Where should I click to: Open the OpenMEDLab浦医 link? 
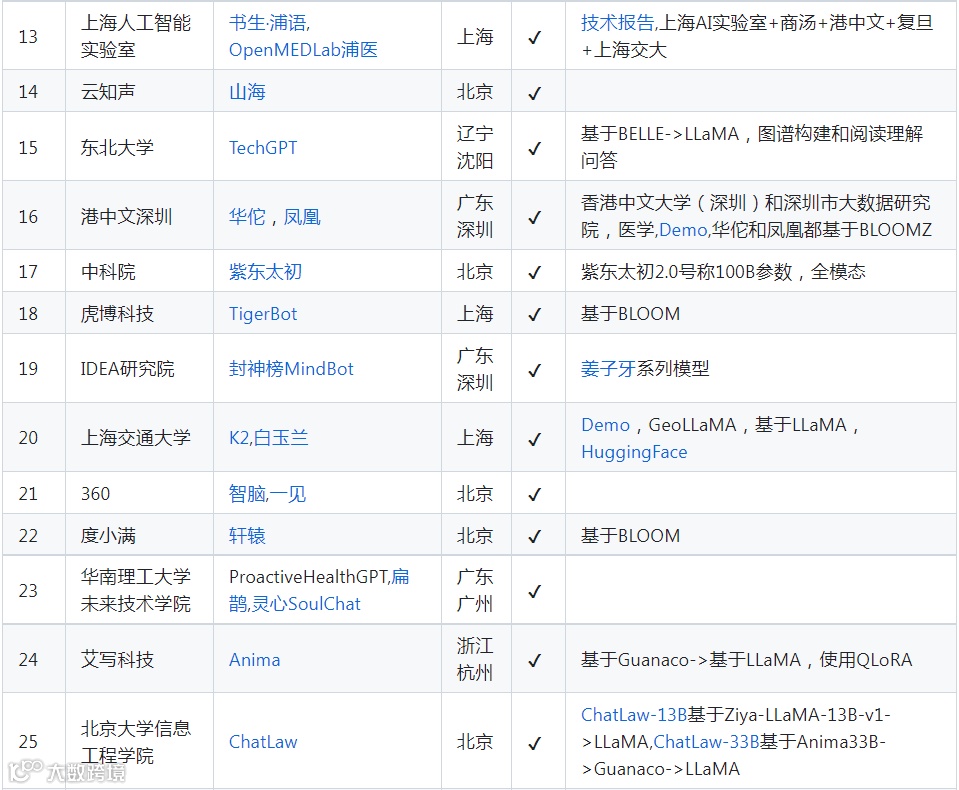[303, 50]
